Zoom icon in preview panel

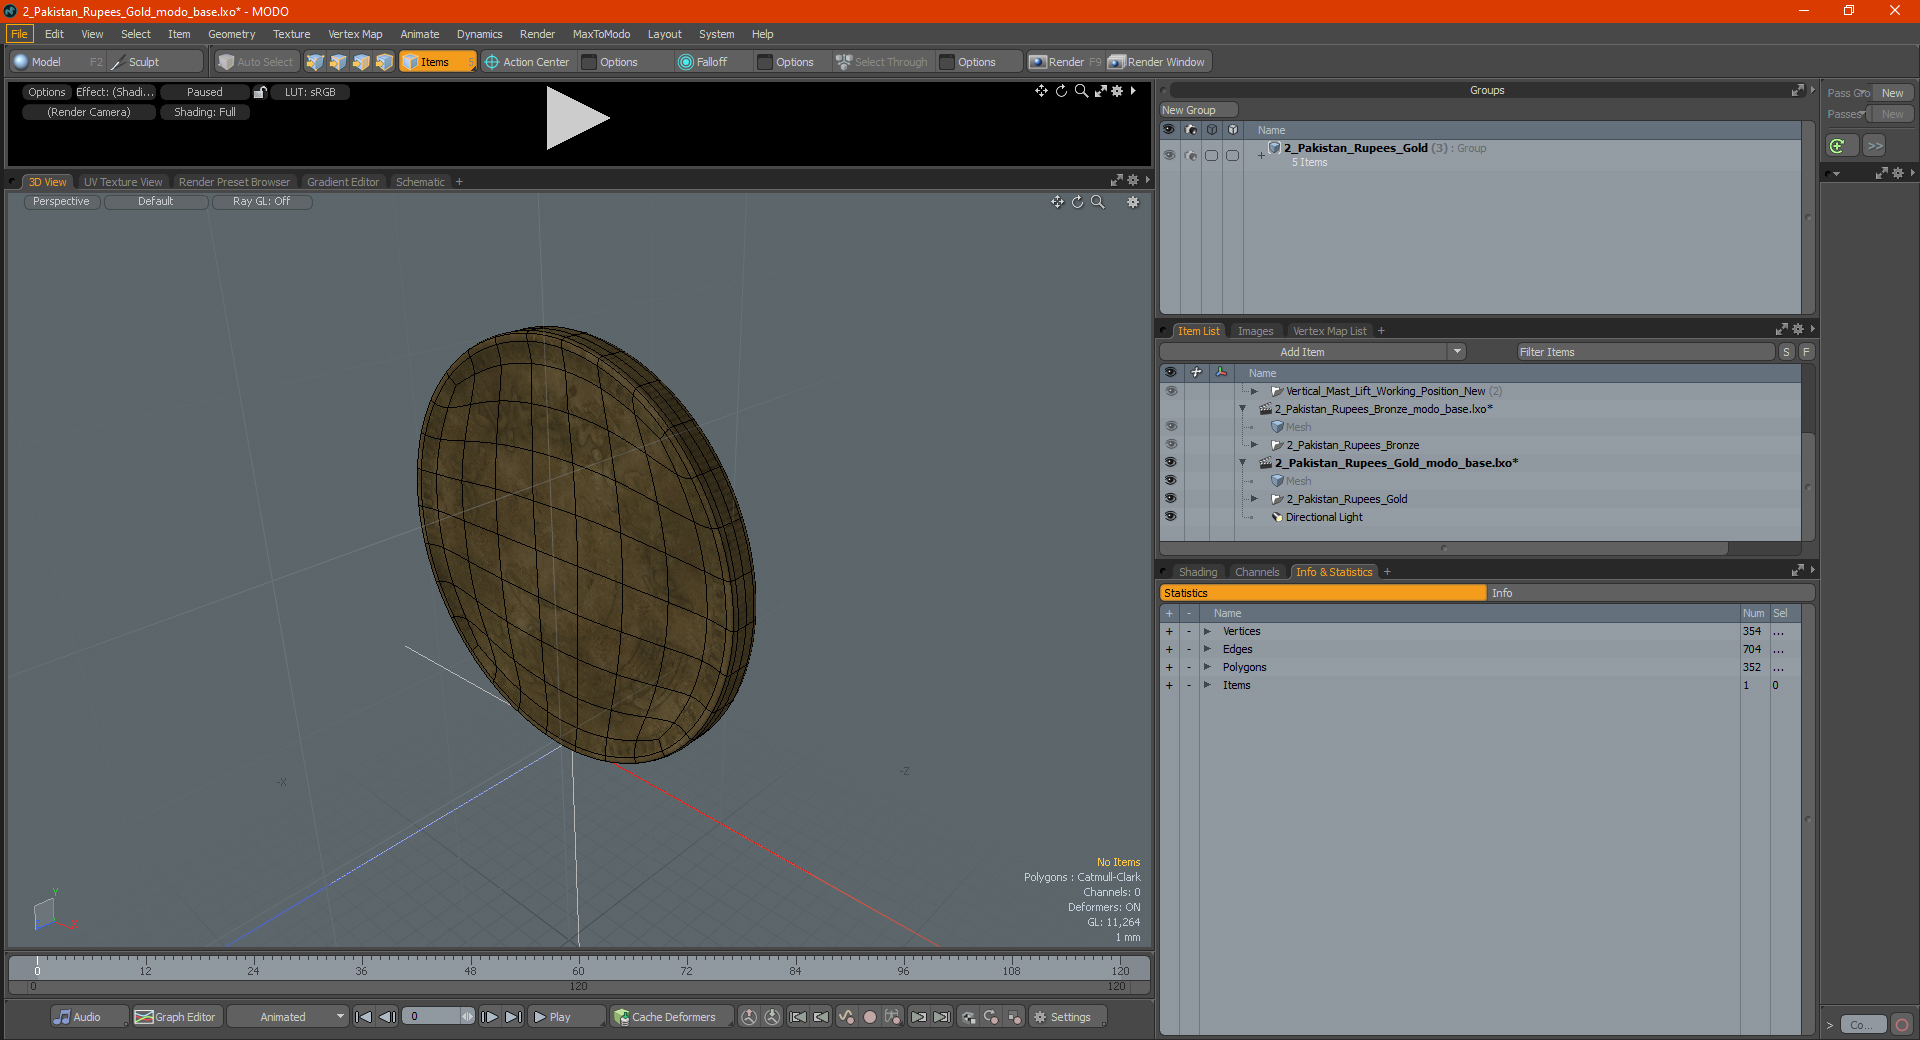point(1081,91)
